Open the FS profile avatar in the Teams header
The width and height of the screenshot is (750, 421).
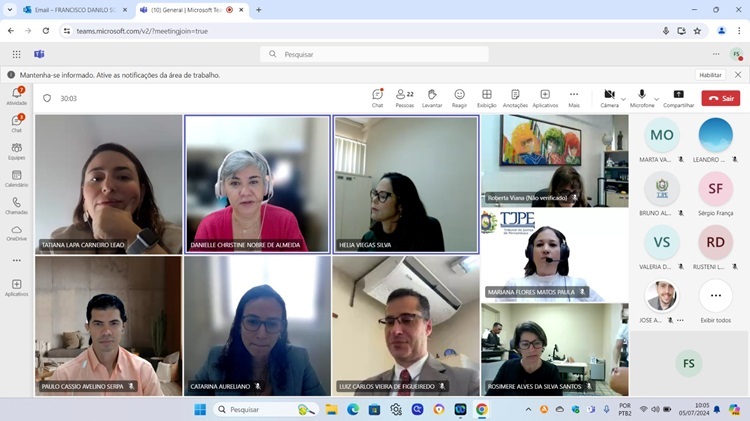[737, 54]
